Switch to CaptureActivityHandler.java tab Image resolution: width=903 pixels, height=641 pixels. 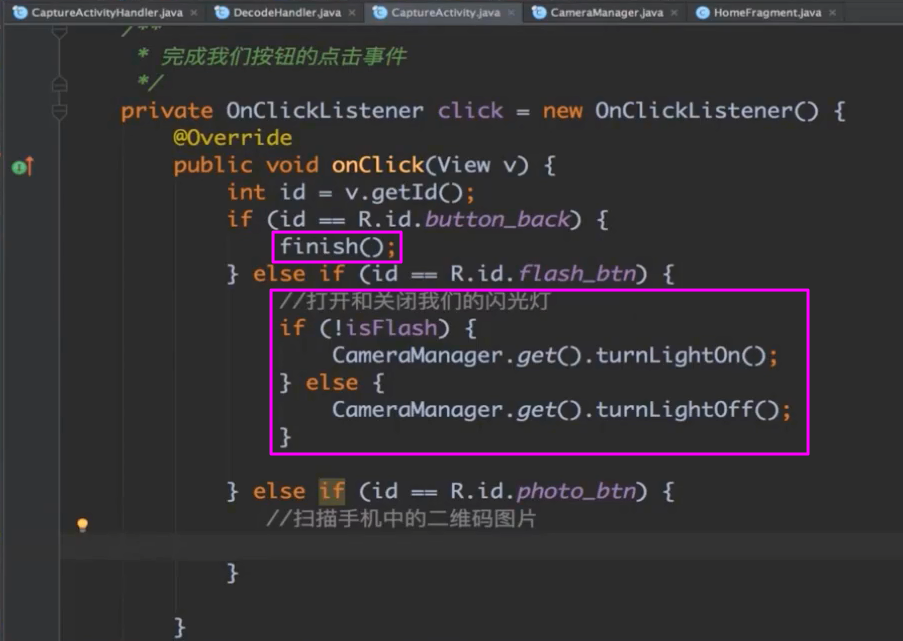pyautogui.click(x=107, y=12)
